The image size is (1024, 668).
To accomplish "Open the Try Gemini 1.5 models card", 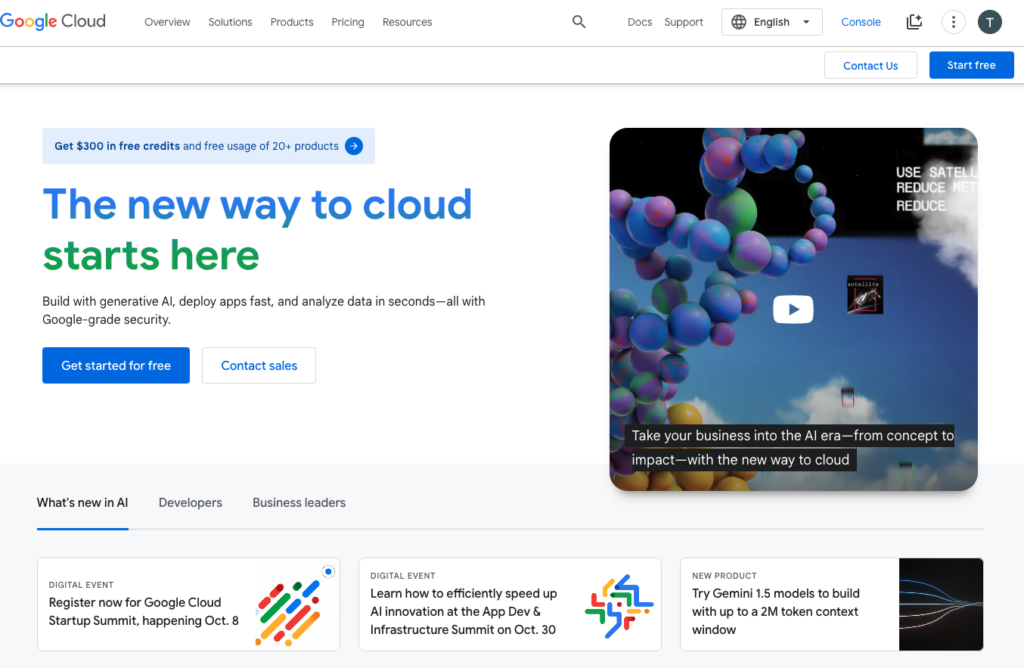I will pos(831,605).
